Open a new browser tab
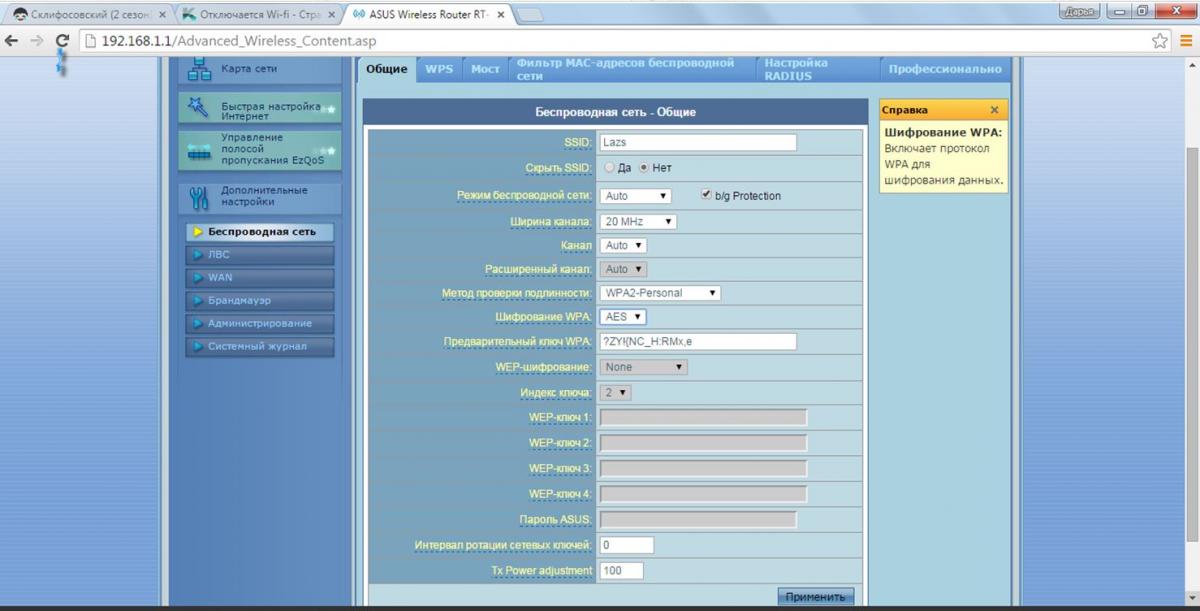Image resolution: width=1200 pixels, height=611 pixels. [x=528, y=15]
